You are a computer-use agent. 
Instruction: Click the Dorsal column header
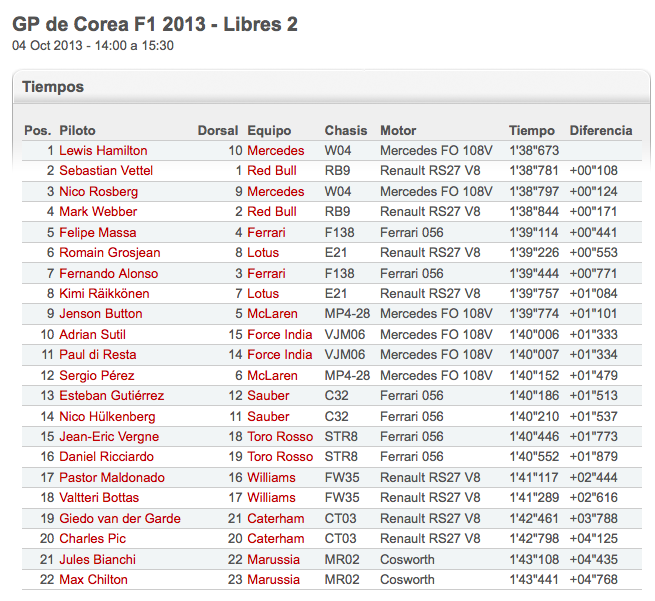[x=218, y=130]
